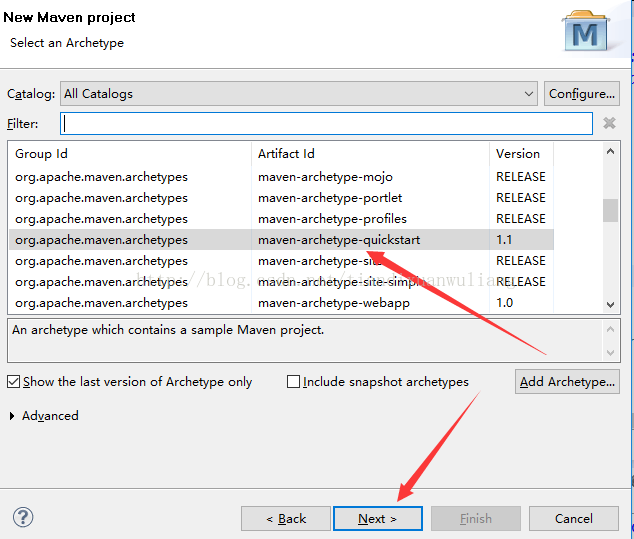
Task: Select the maven-archetype-portlet row
Action: point(281,198)
